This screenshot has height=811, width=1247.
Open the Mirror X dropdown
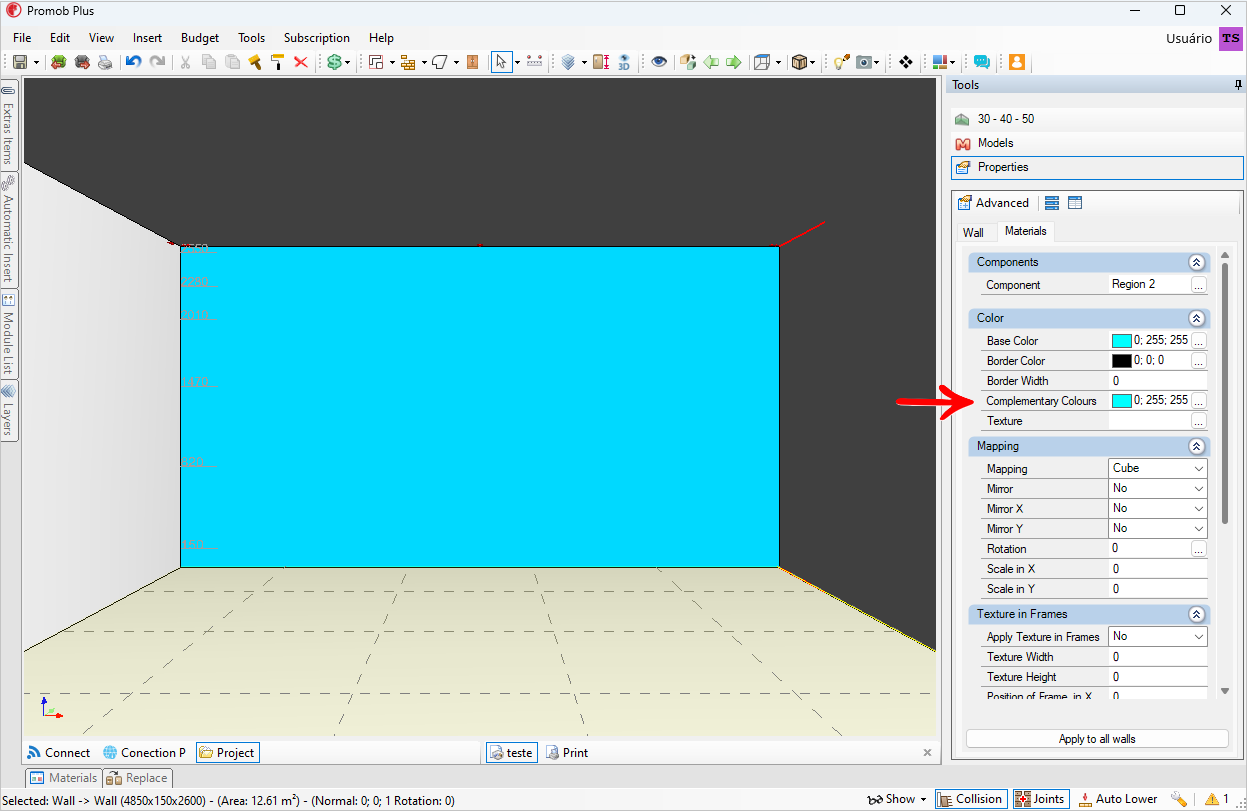pos(1158,508)
